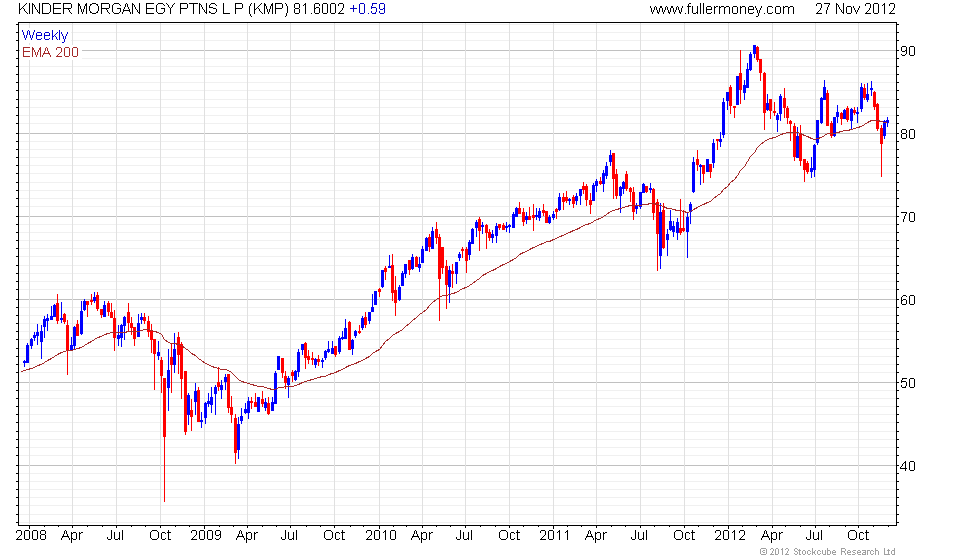The width and height of the screenshot is (980, 560).
Task: Click the 80 price axis label
Action: pyautogui.click(x=908, y=134)
